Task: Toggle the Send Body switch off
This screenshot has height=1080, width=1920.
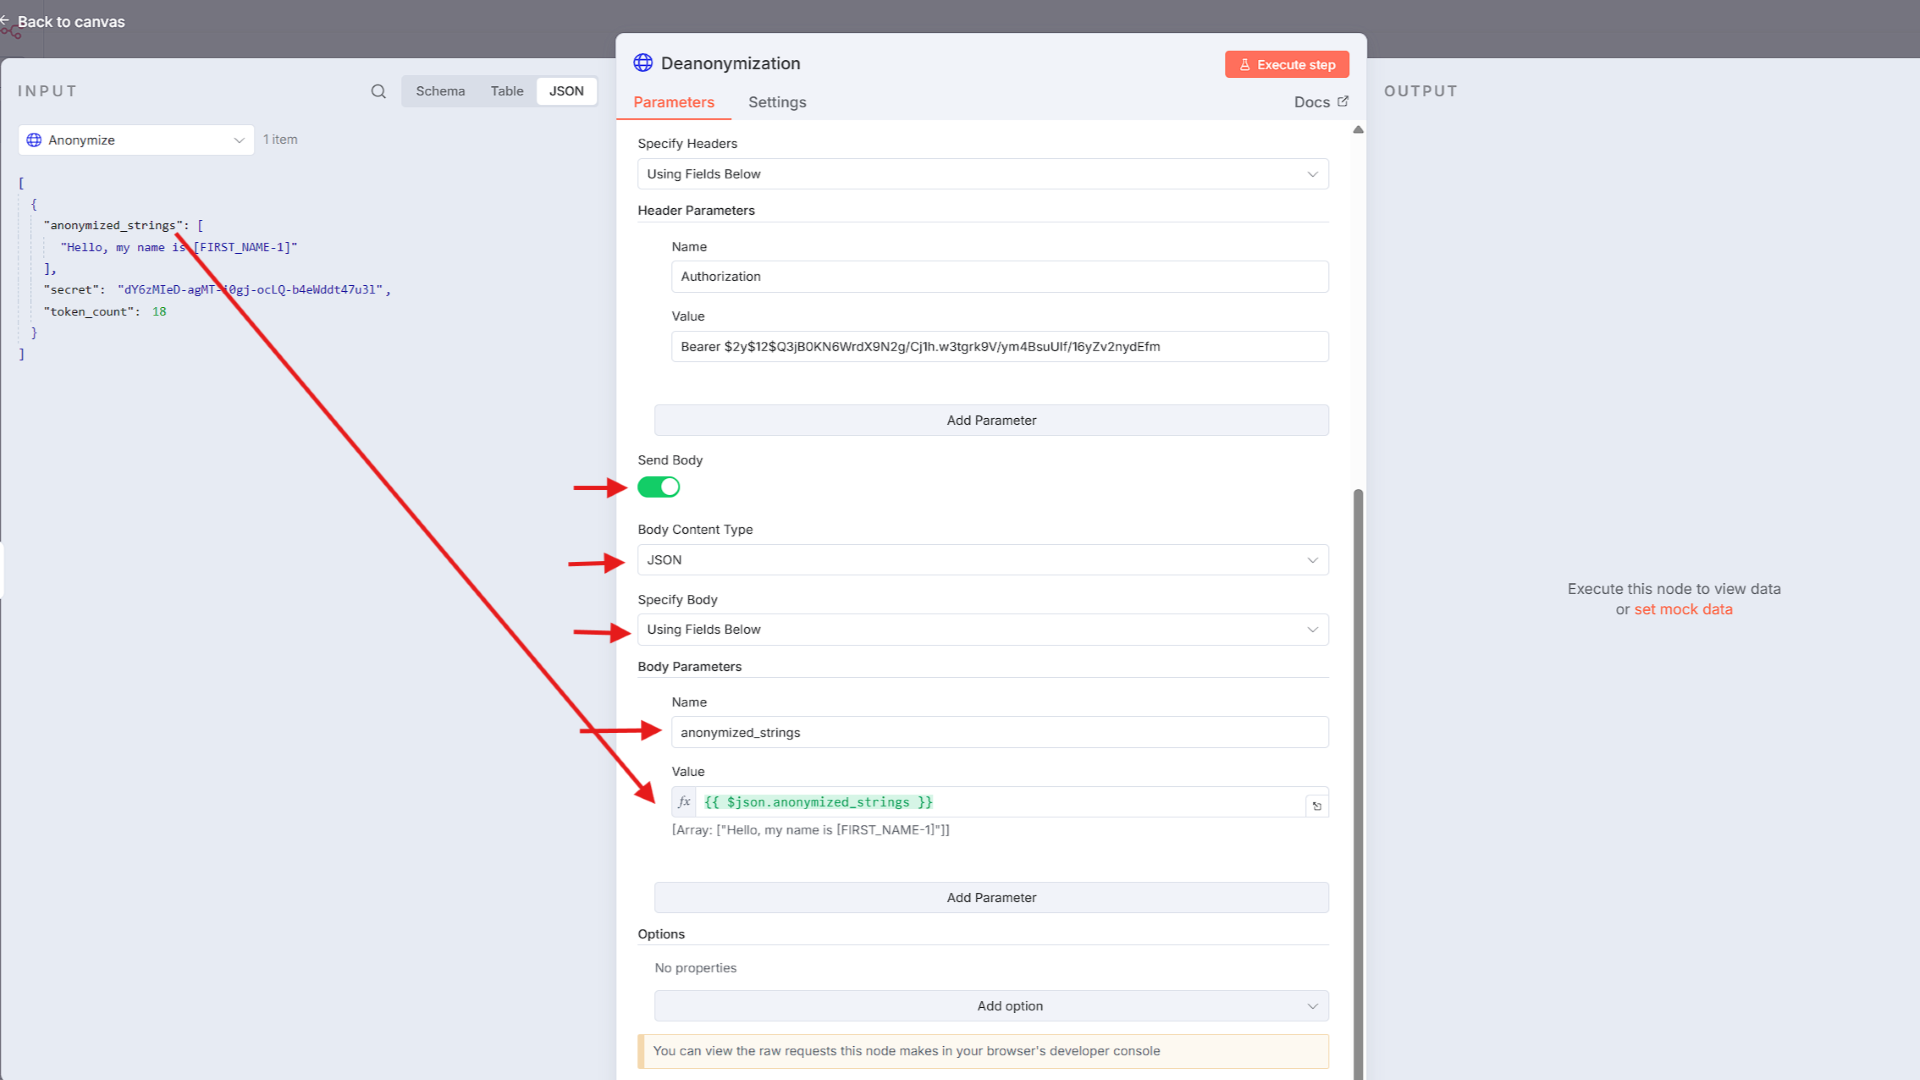Action: [x=658, y=487]
